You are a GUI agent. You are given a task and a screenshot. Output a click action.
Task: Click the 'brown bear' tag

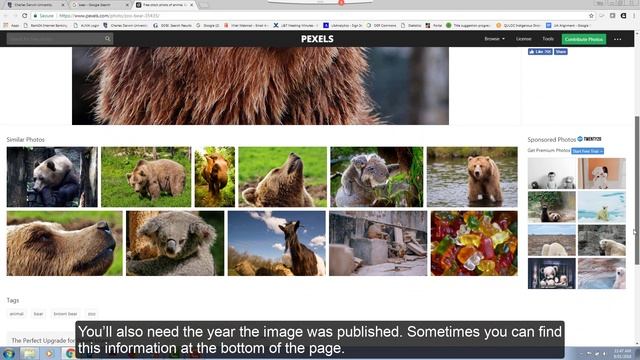click(x=65, y=314)
